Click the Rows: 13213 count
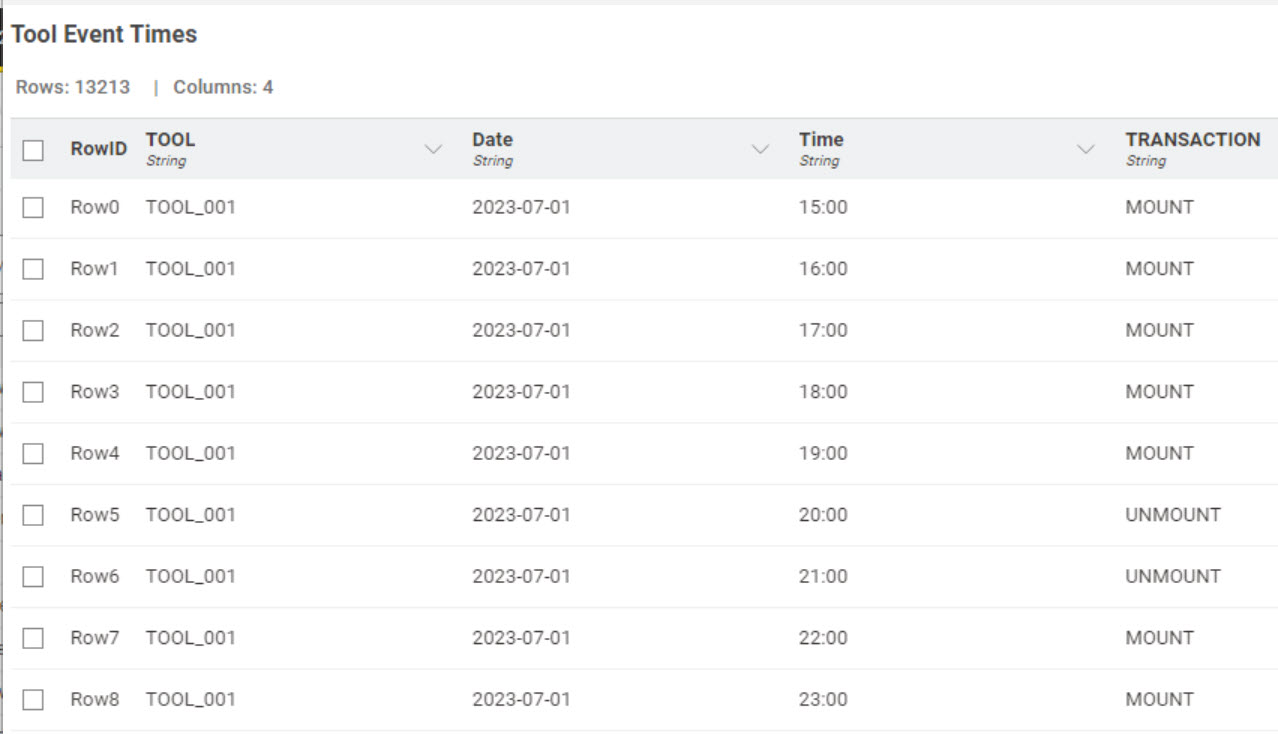Image resolution: width=1278 pixels, height=734 pixels. point(73,87)
